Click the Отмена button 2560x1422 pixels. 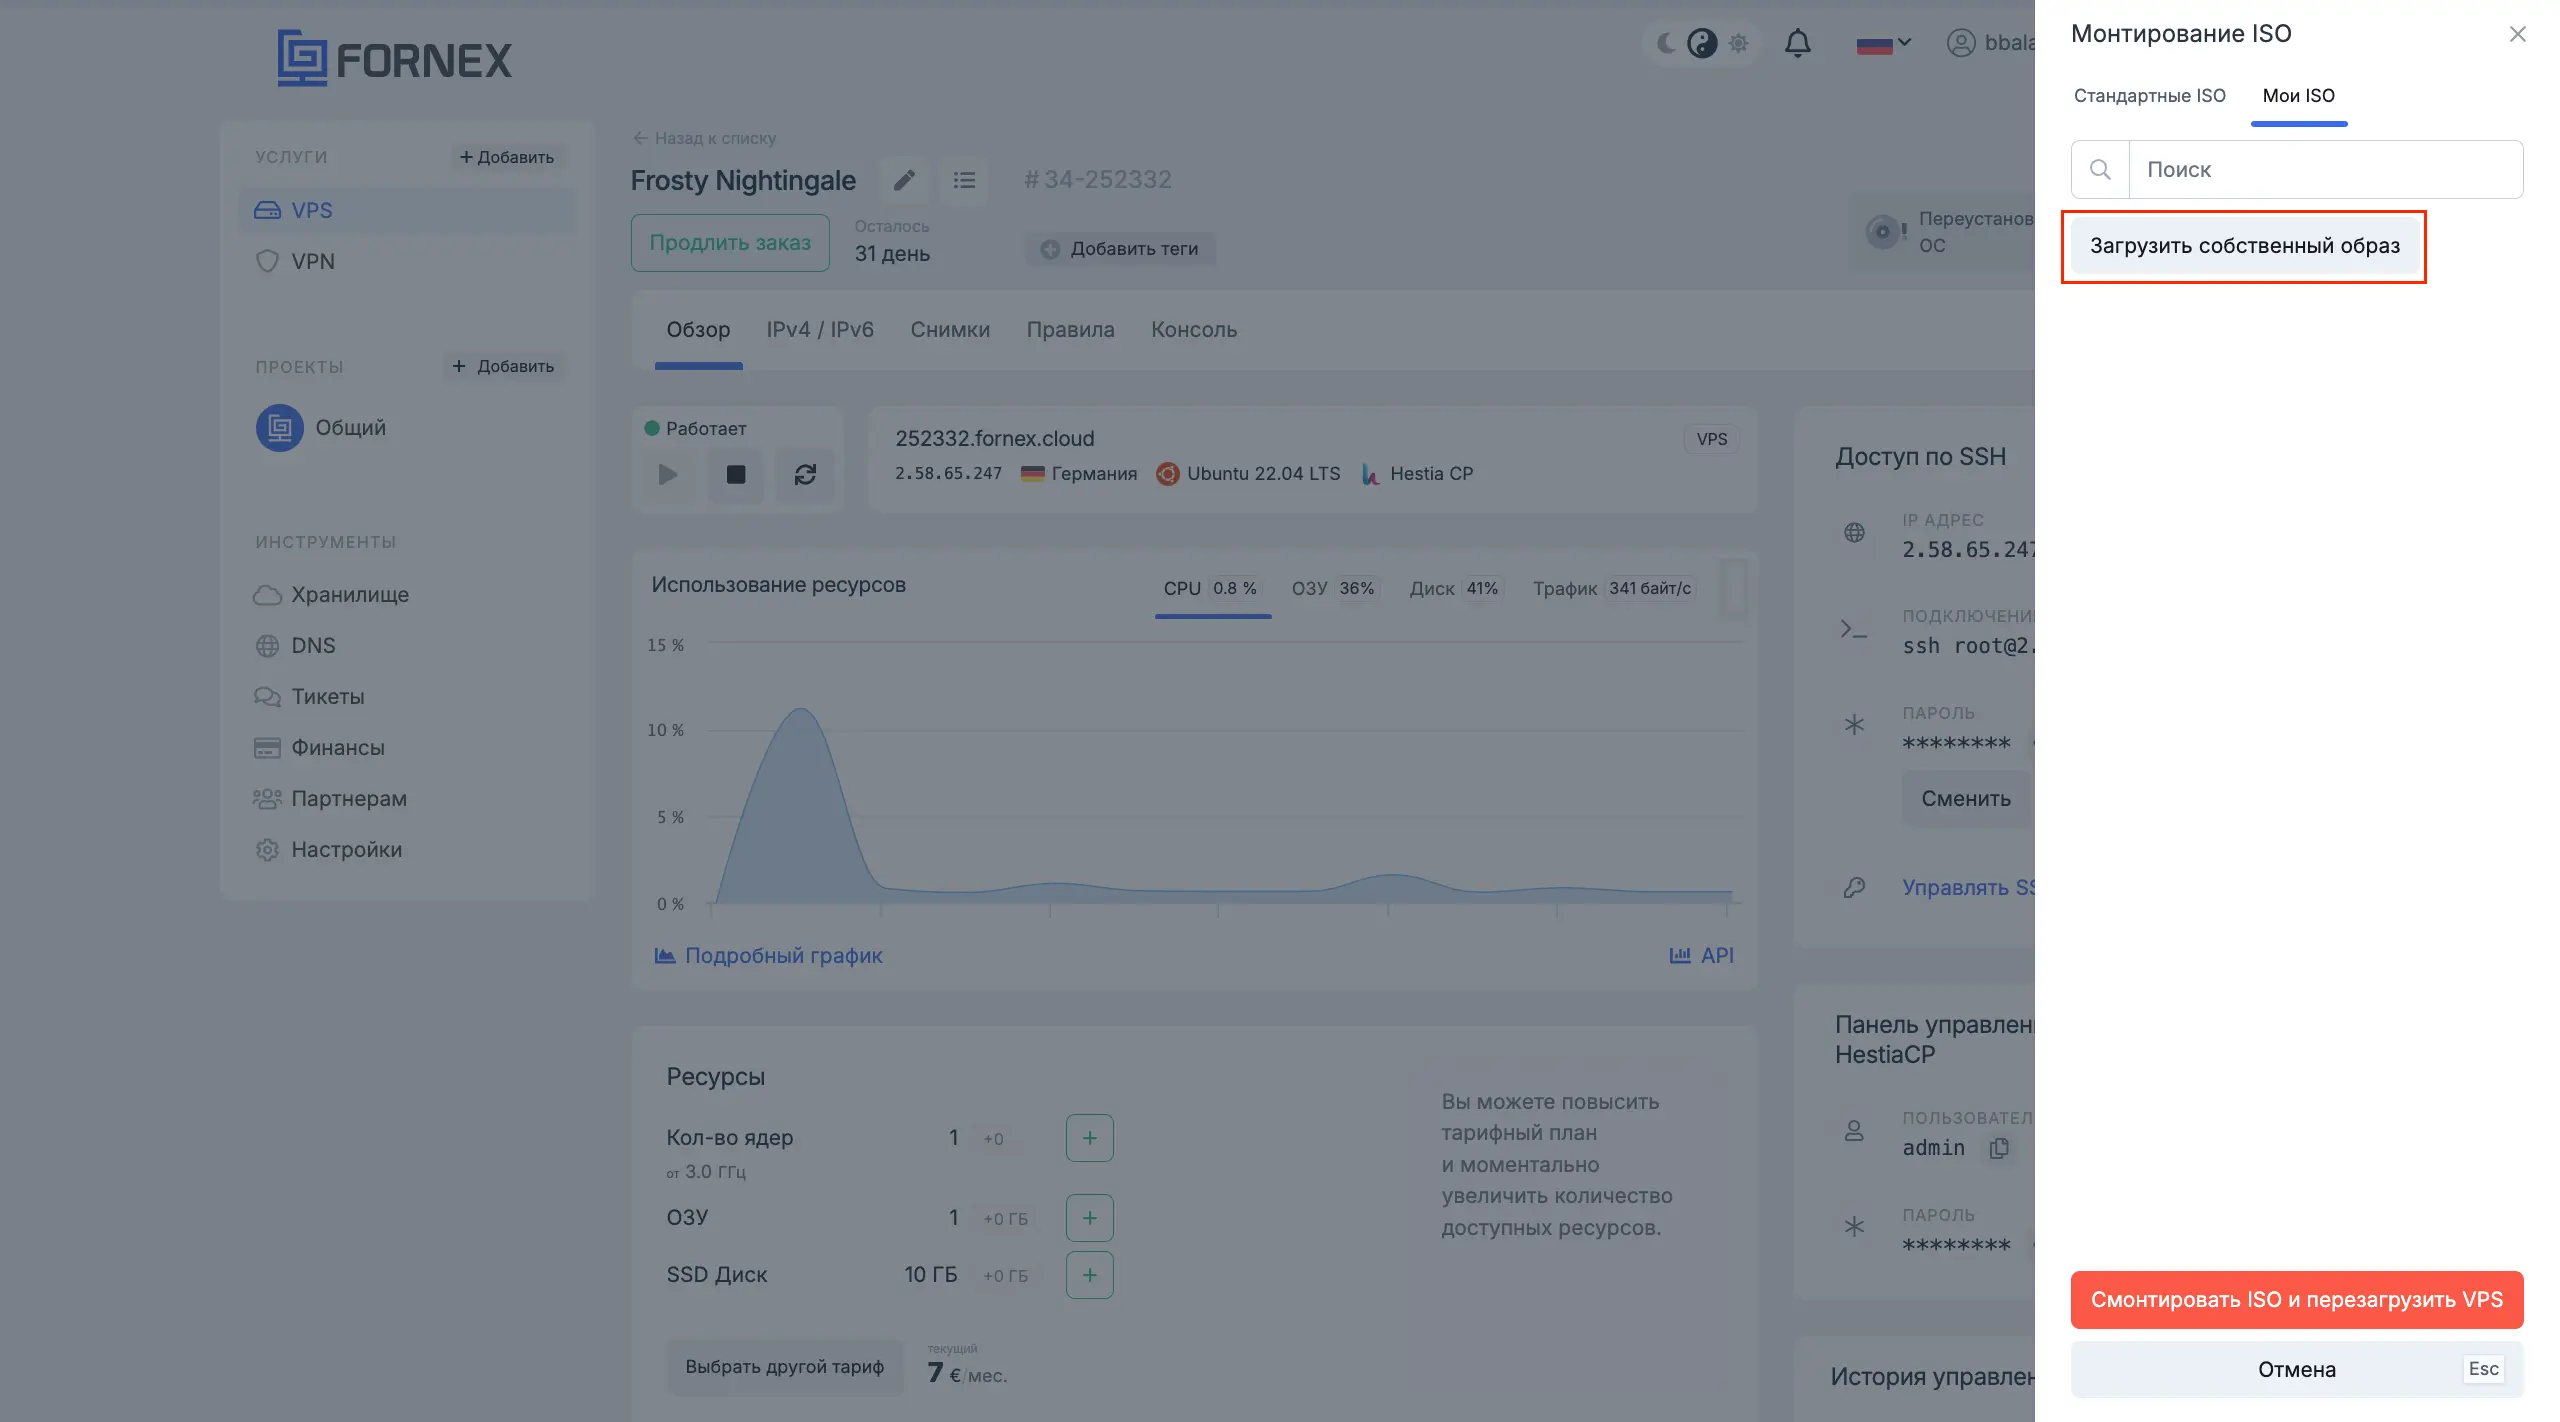click(x=2297, y=1369)
